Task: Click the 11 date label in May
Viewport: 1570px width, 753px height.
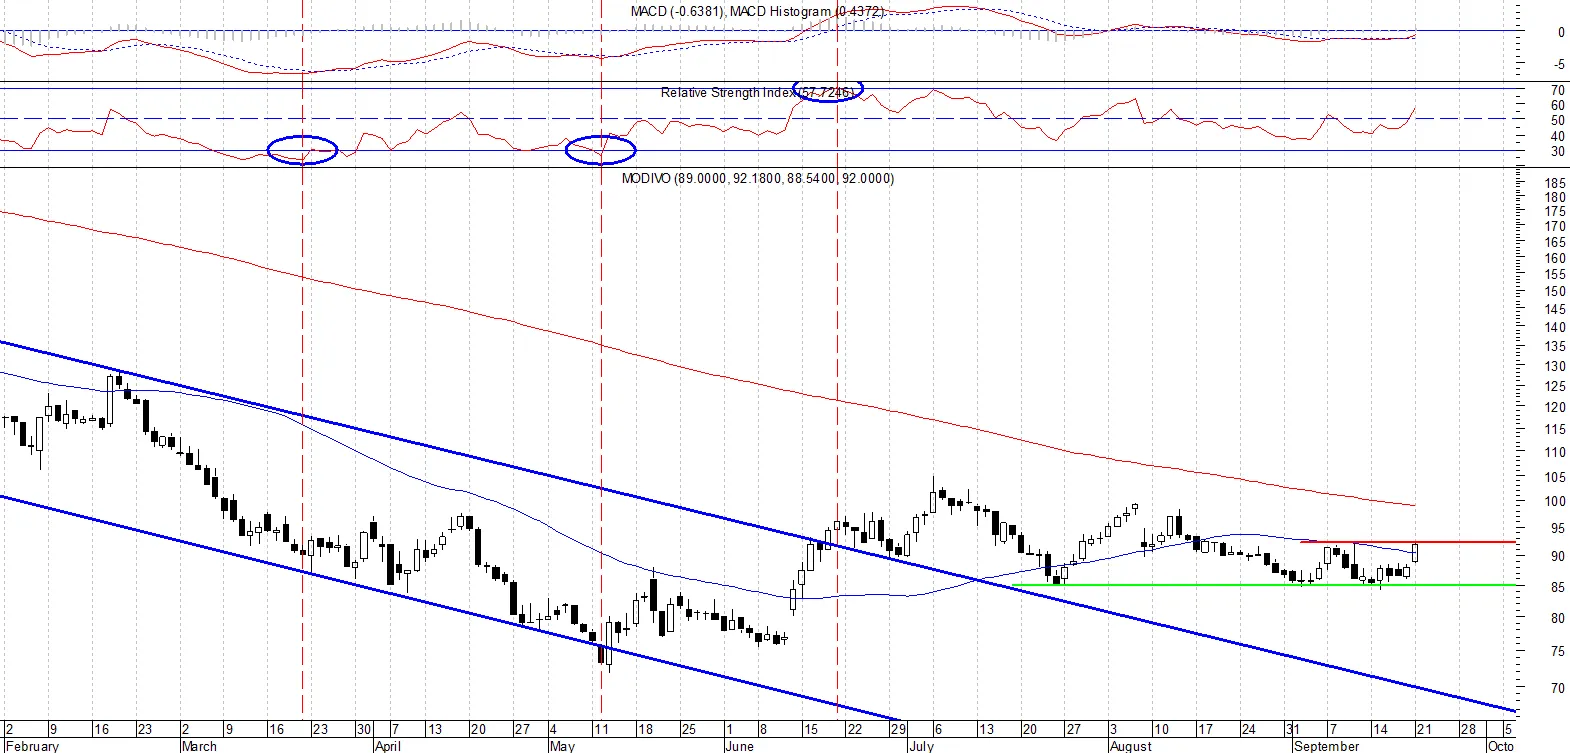Action: click(600, 730)
